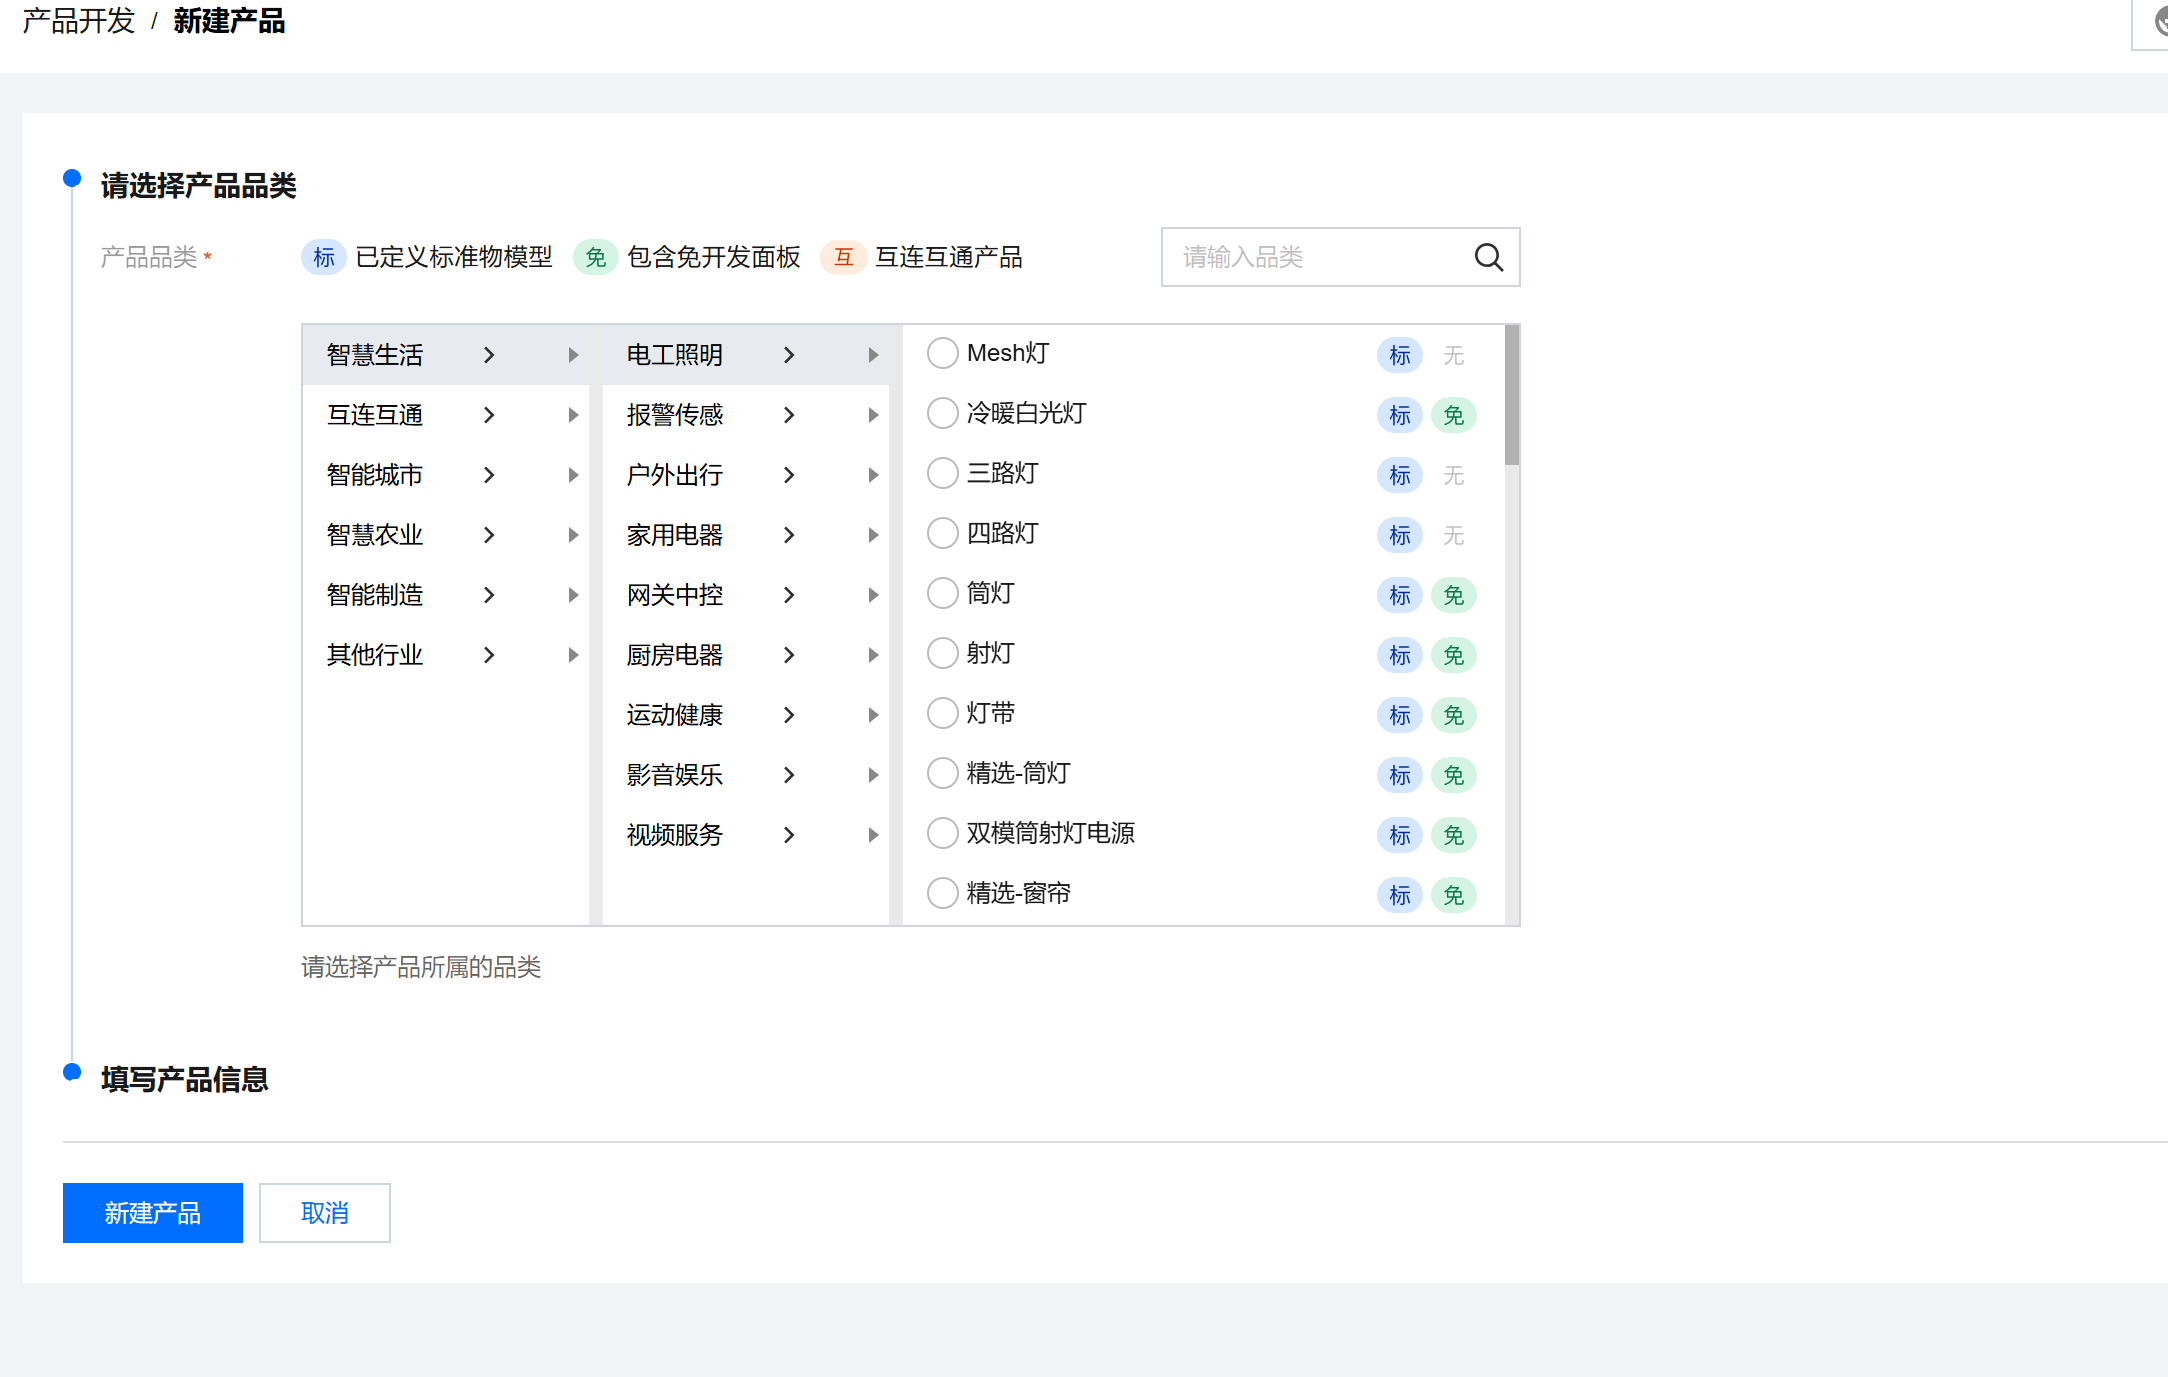Choose the 双模筒射灯电源 radio button
This screenshot has height=1377, width=2168.
tap(942, 833)
